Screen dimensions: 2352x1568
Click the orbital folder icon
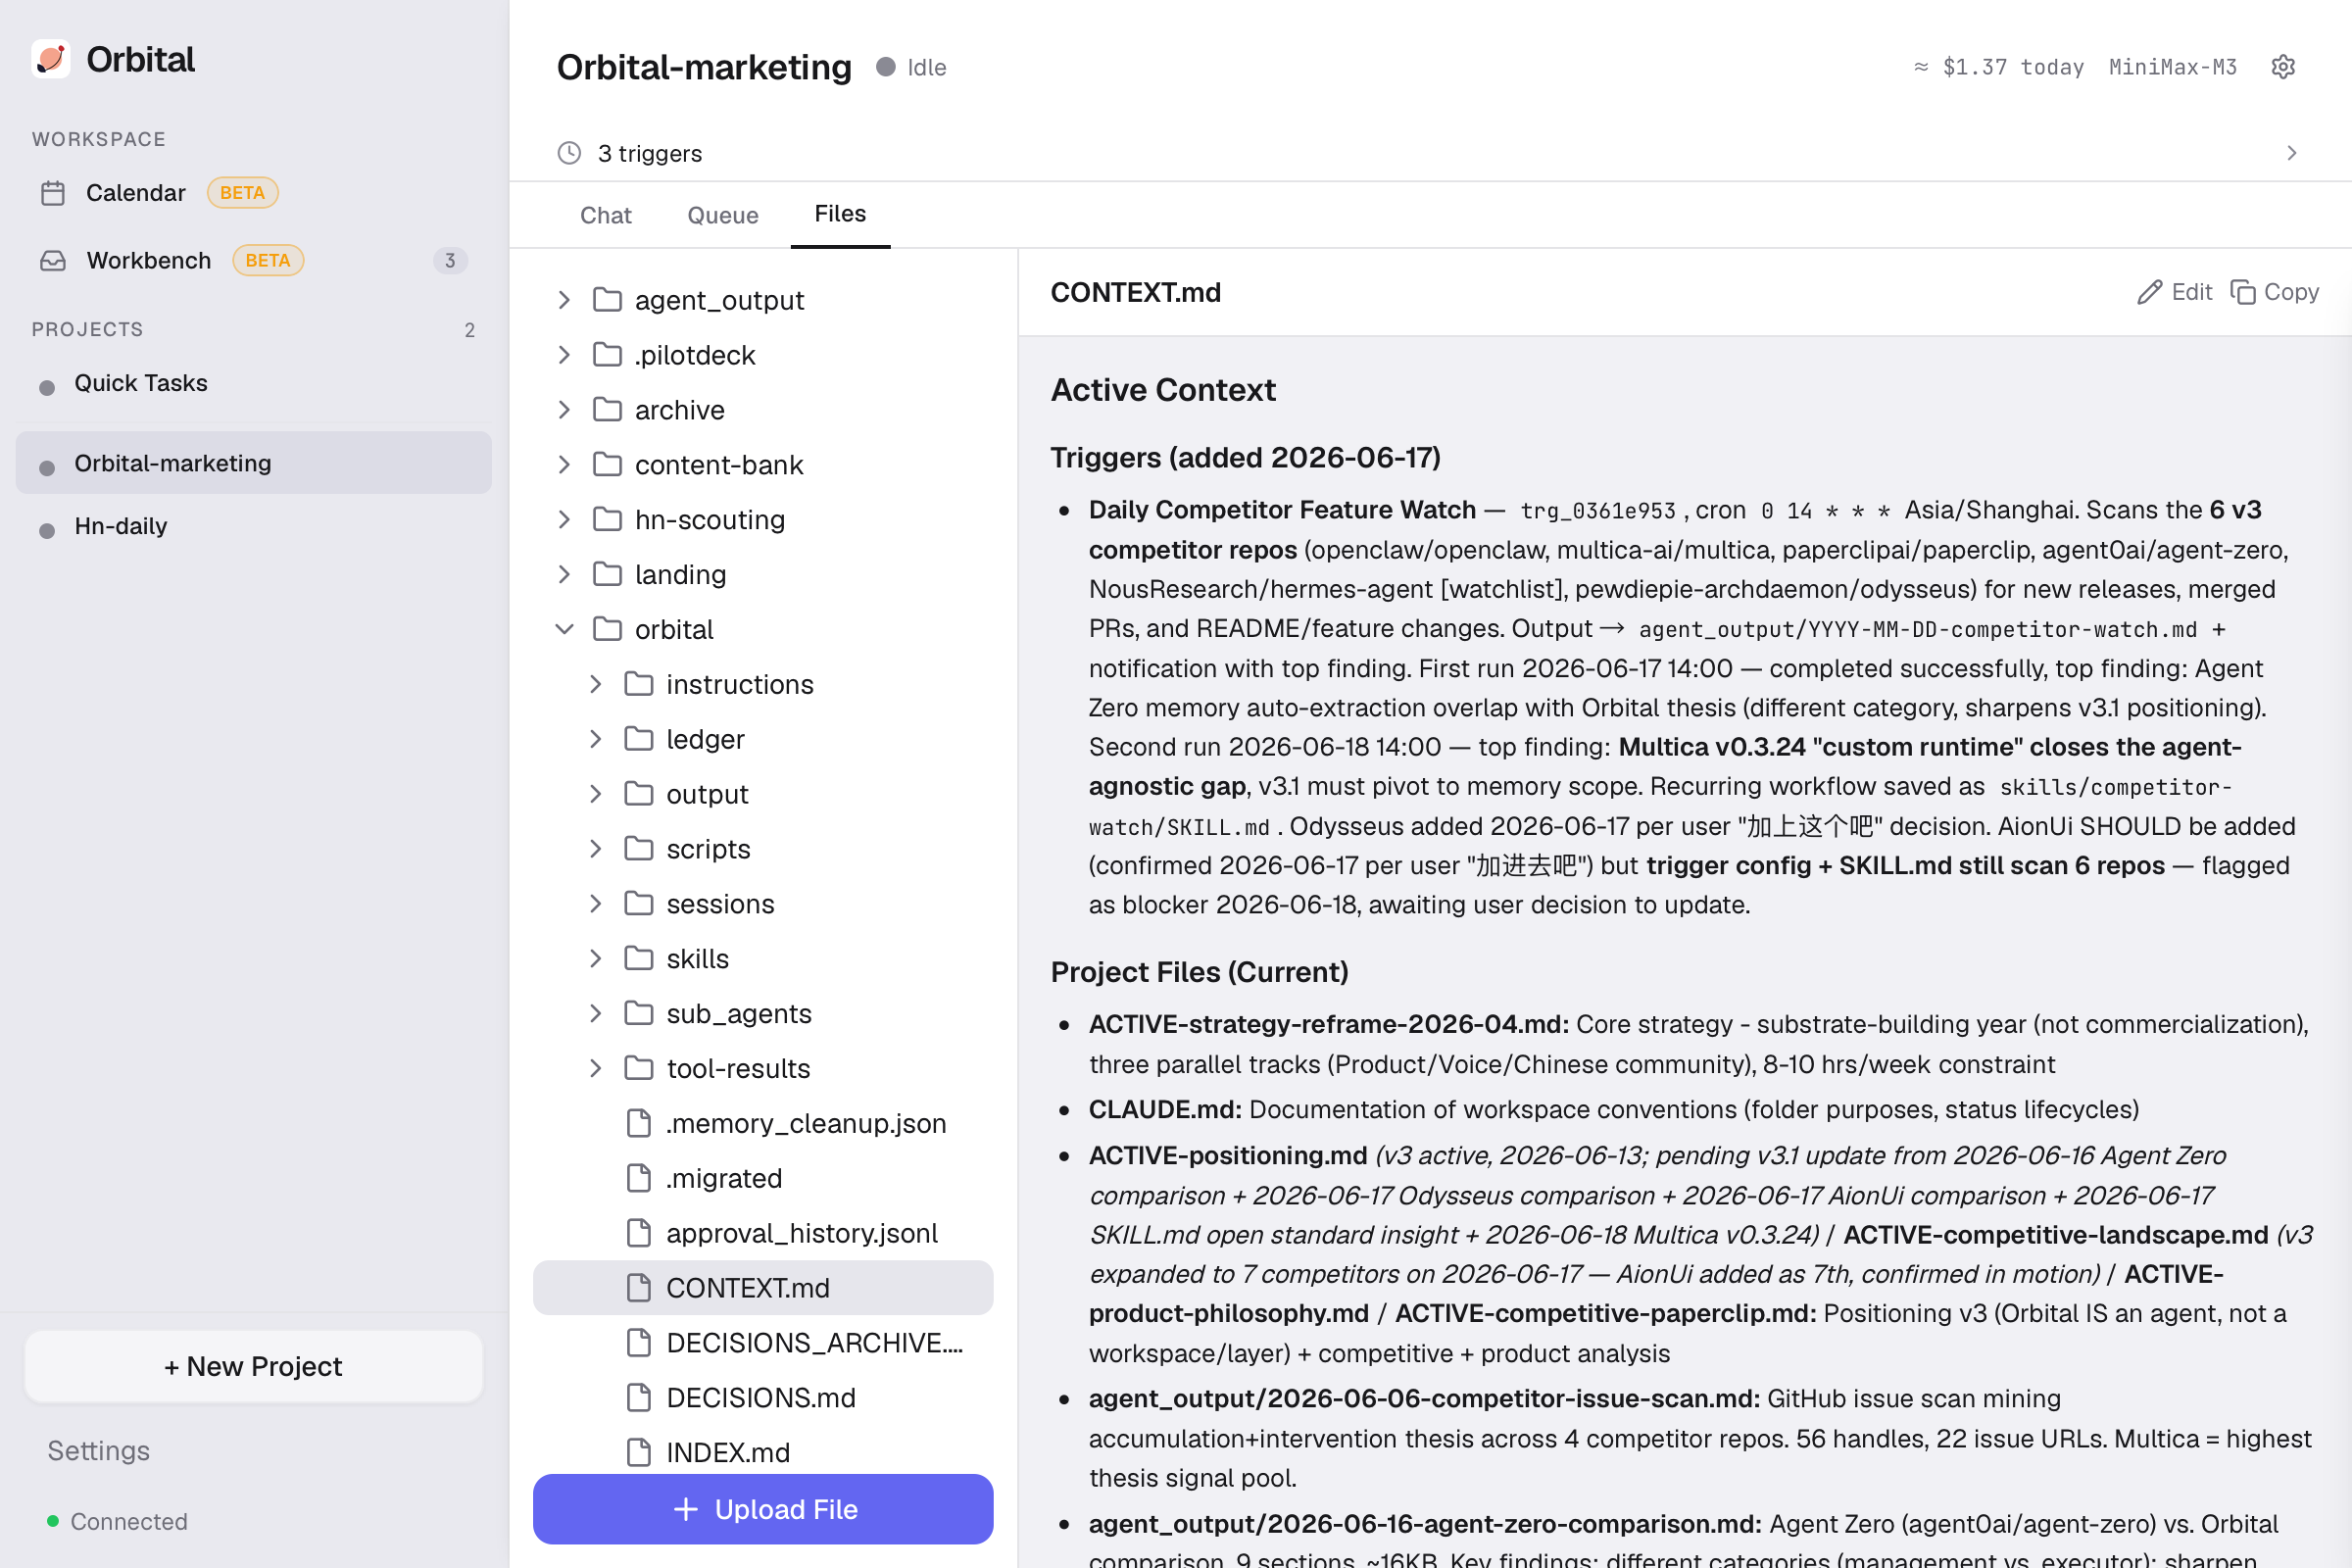607,630
